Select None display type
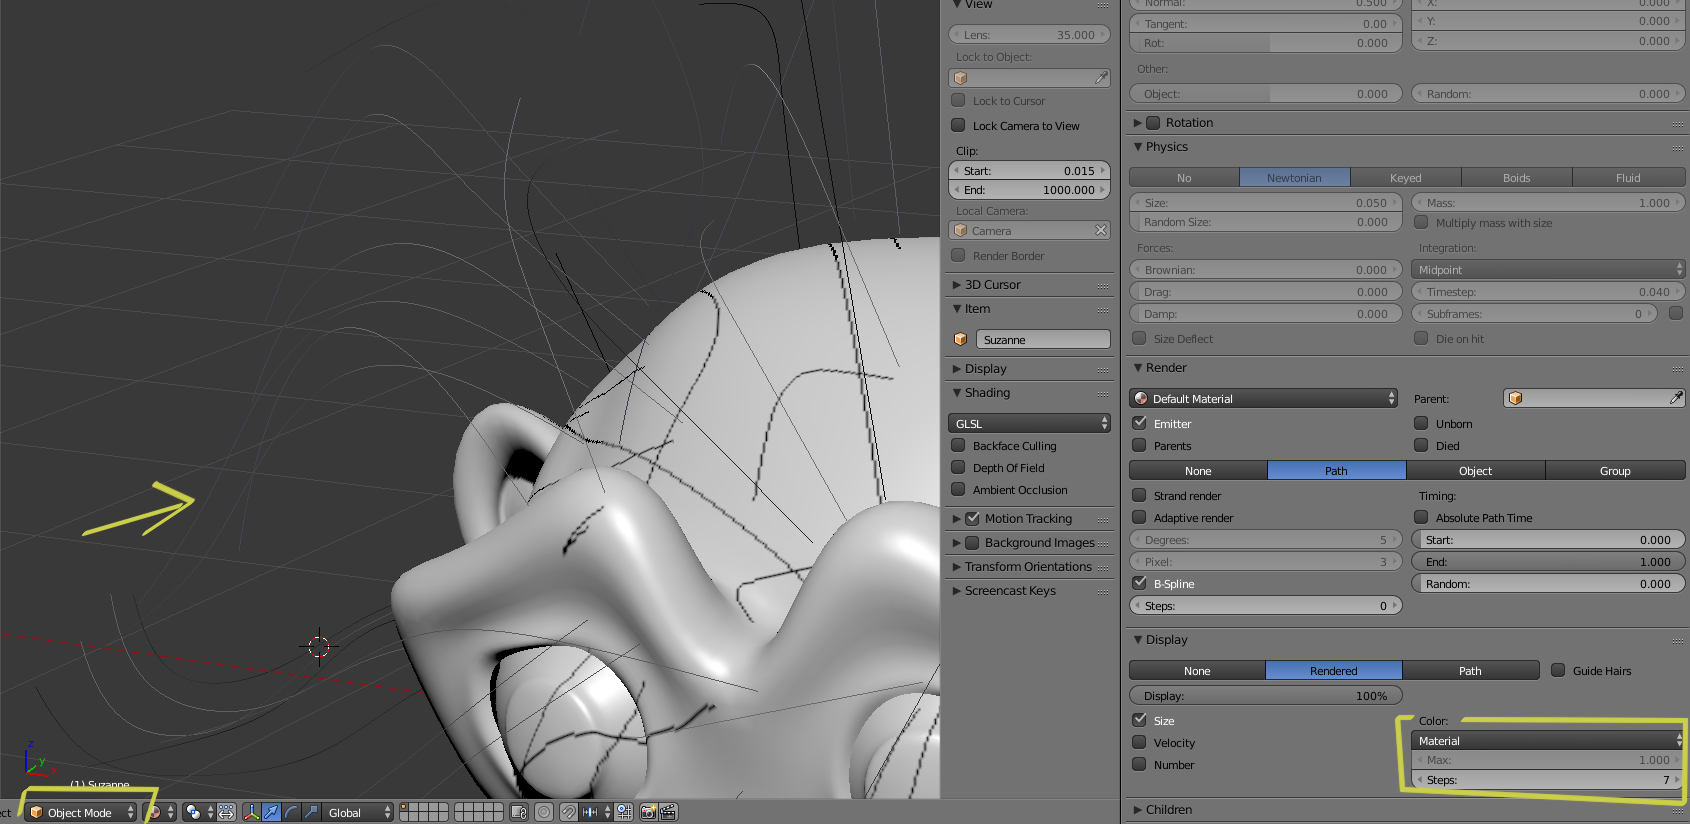The height and width of the screenshot is (824, 1690). [1197, 671]
